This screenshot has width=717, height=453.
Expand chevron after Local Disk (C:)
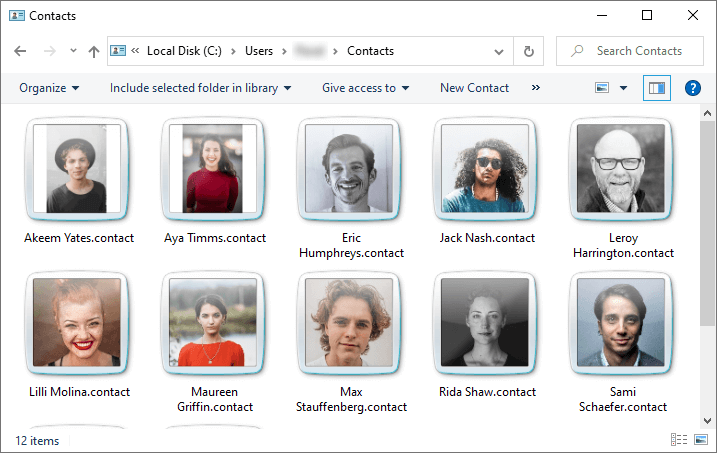233,51
